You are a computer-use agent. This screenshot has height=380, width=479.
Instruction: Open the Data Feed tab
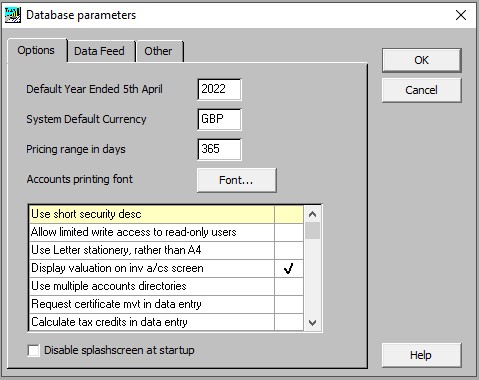tap(100, 51)
